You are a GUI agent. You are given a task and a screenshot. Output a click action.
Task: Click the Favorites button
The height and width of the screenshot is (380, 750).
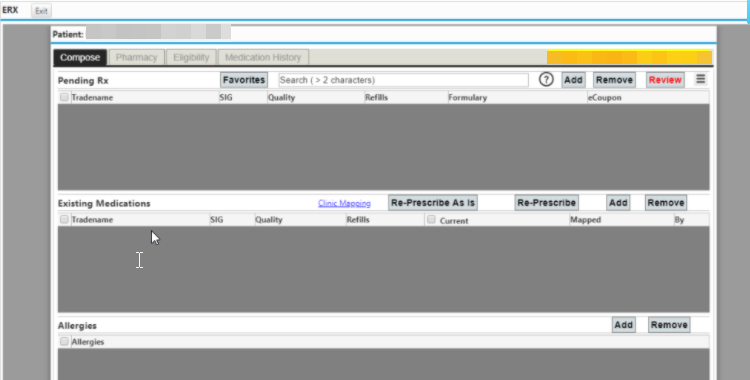point(244,80)
